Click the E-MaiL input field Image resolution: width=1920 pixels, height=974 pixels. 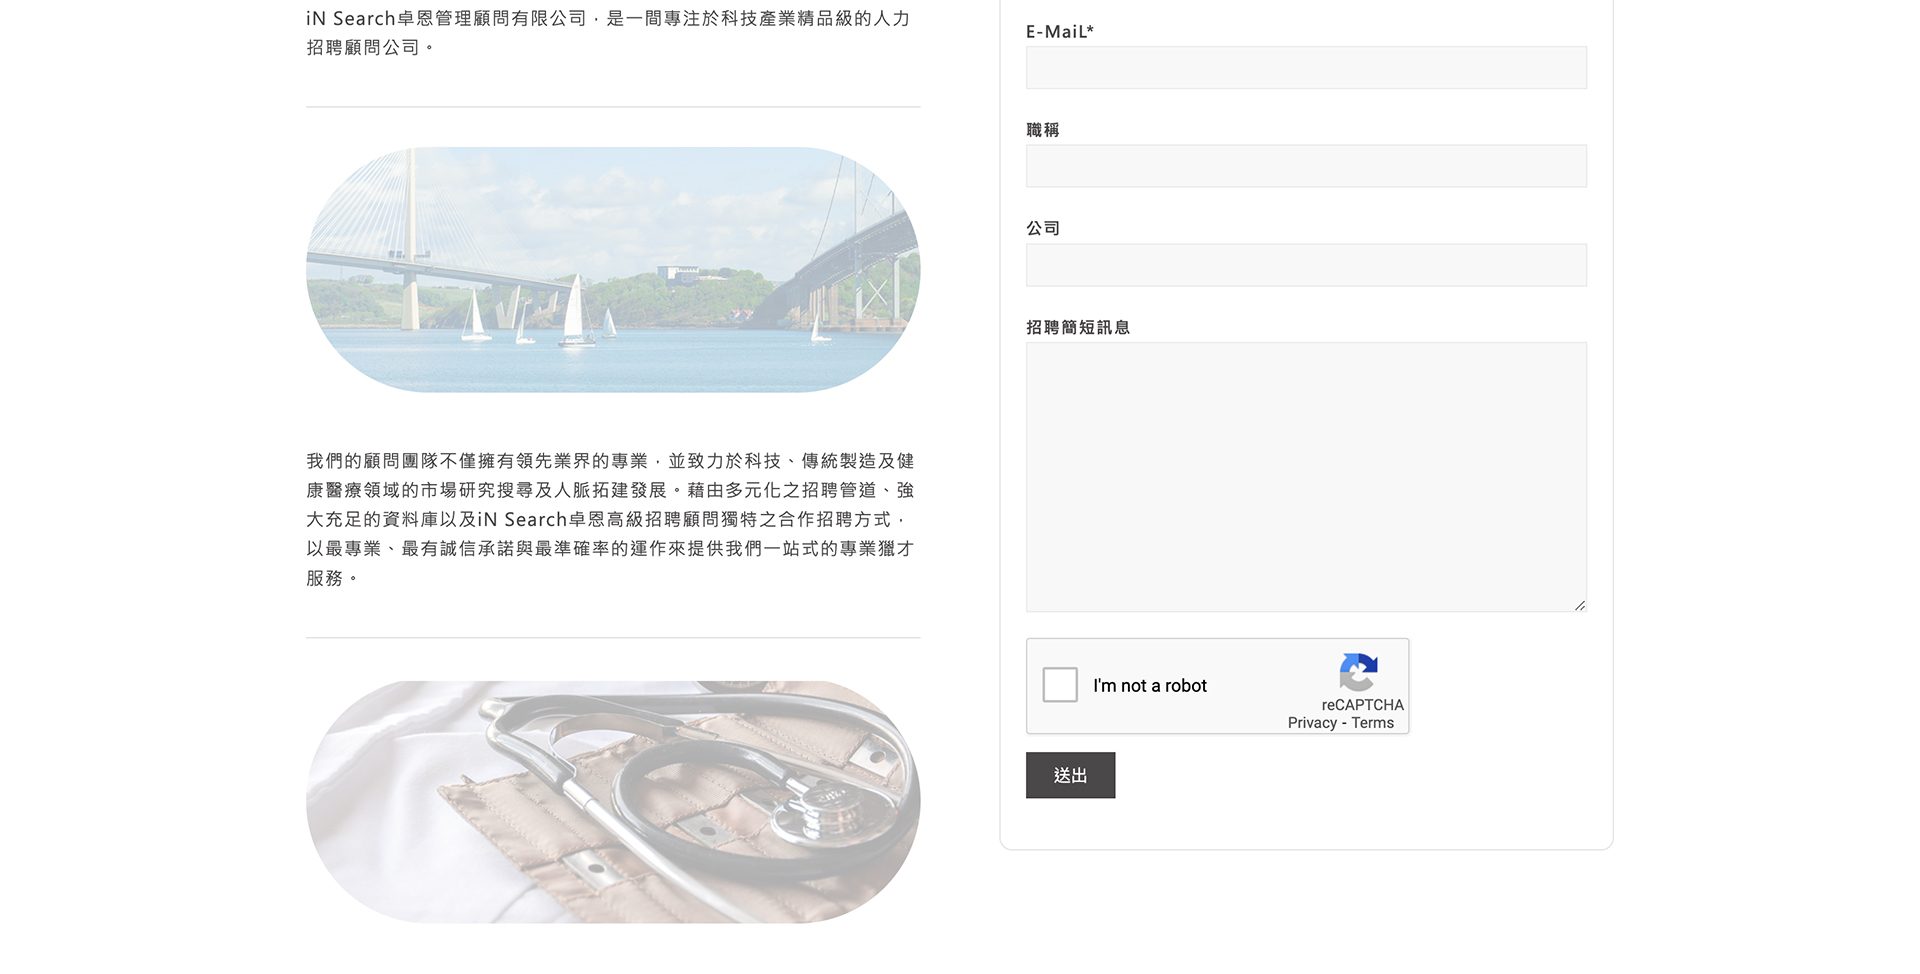[1306, 67]
